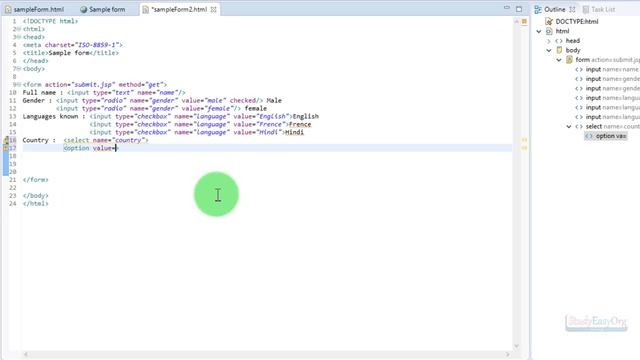The image size is (640, 360).
Task: Click the warning marker on line 17
Action: (6, 148)
